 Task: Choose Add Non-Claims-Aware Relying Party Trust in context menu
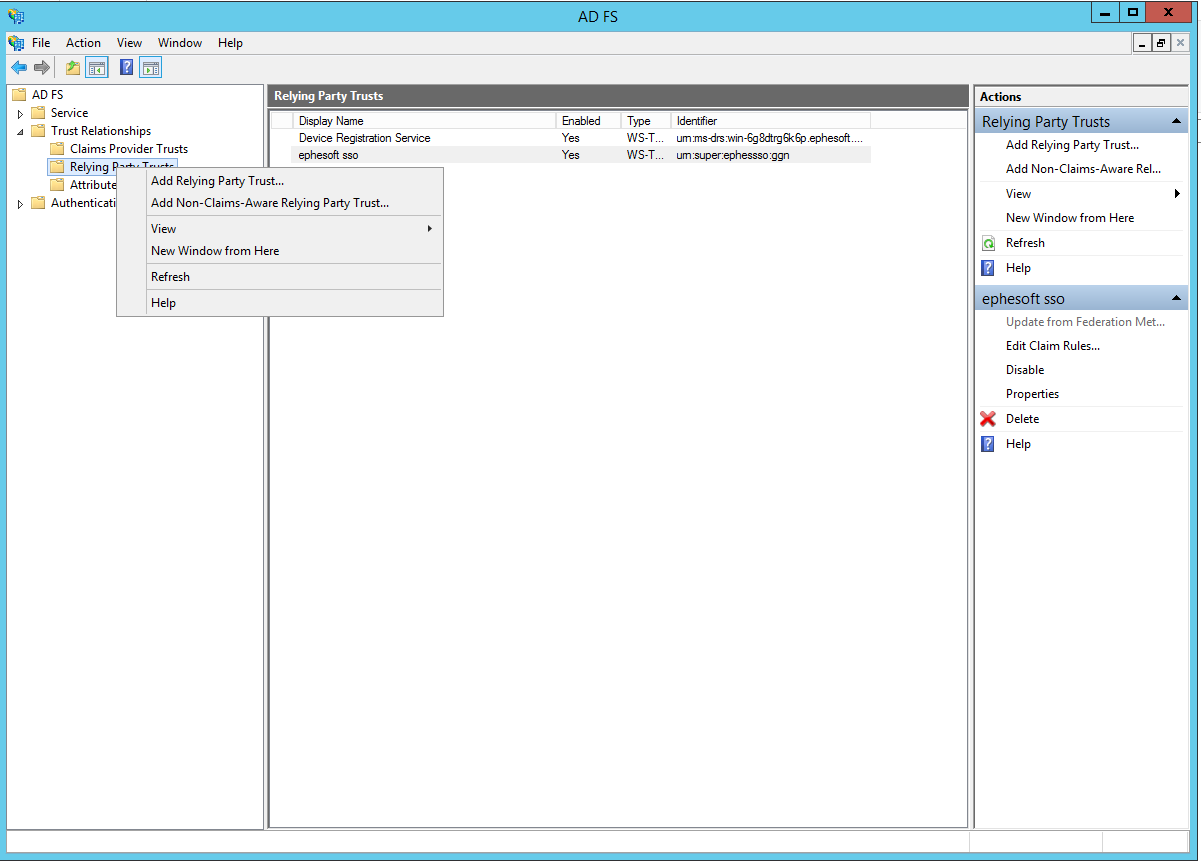[280, 203]
